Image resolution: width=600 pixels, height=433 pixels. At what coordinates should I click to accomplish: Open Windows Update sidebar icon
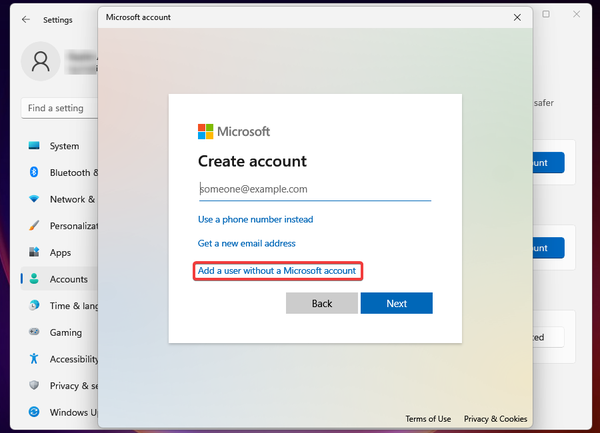[x=35, y=412]
